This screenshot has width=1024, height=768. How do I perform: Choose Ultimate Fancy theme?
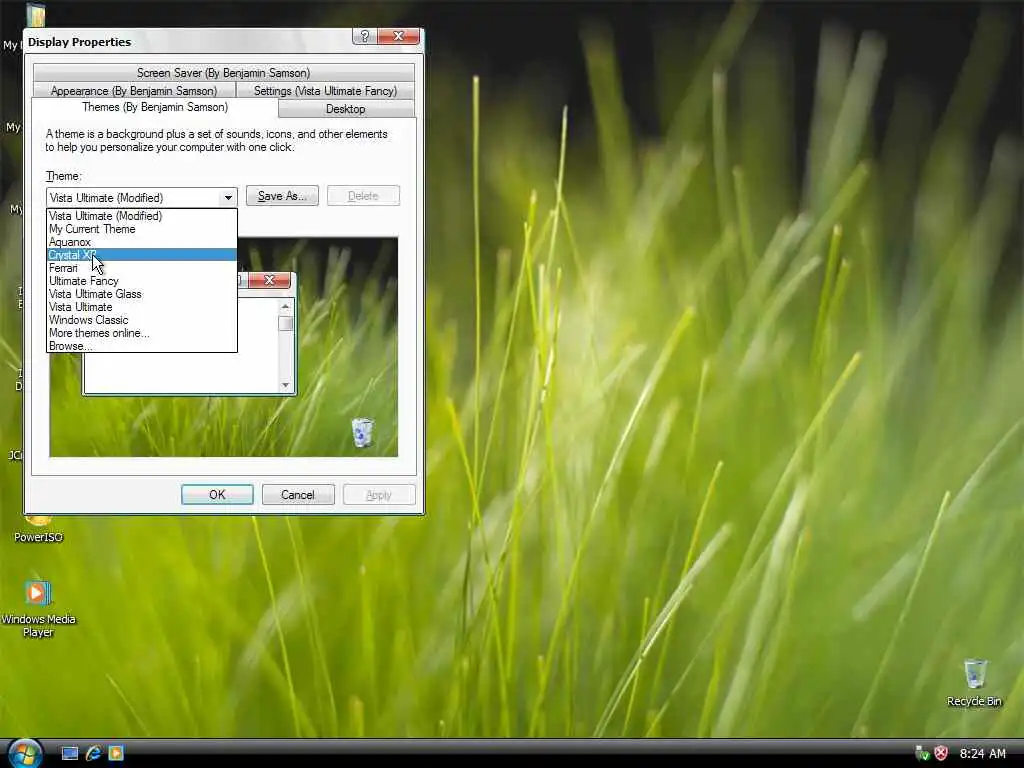(142, 281)
